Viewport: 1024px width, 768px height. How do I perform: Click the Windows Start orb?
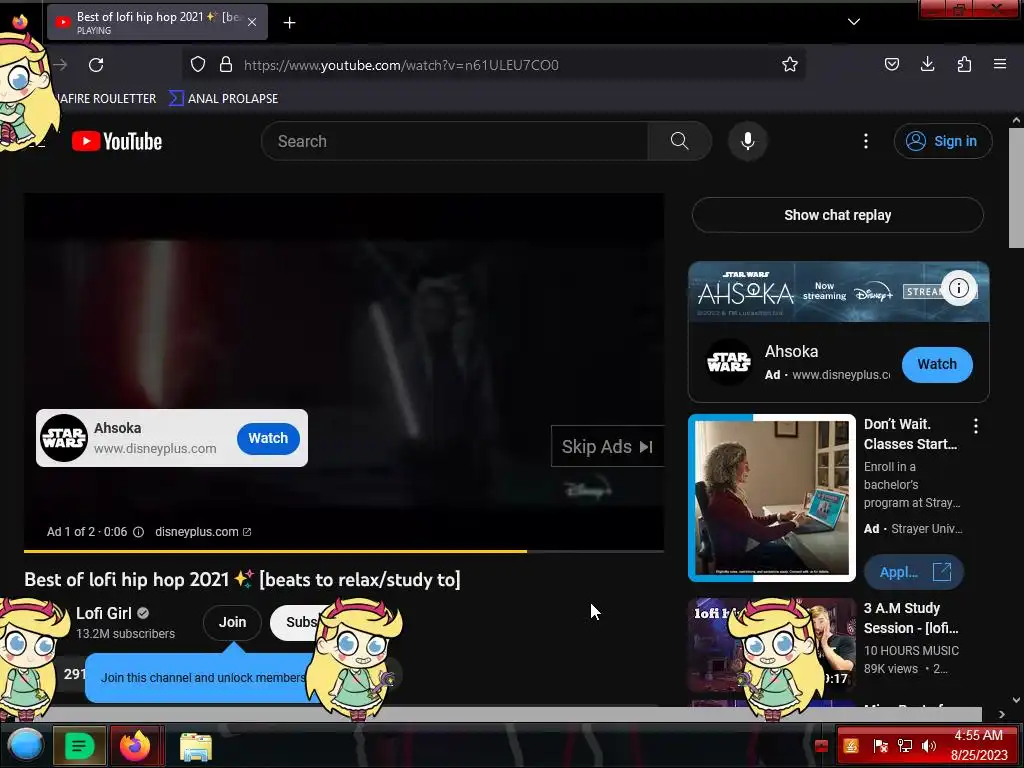point(25,745)
